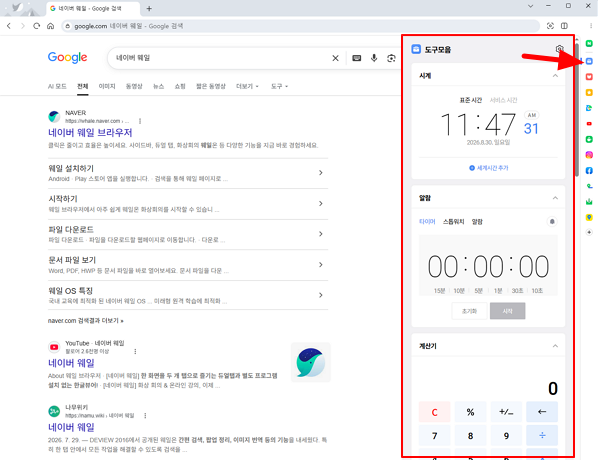
Task: Expand the 더보기 search filter dropdown
Action: click(x=247, y=86)
